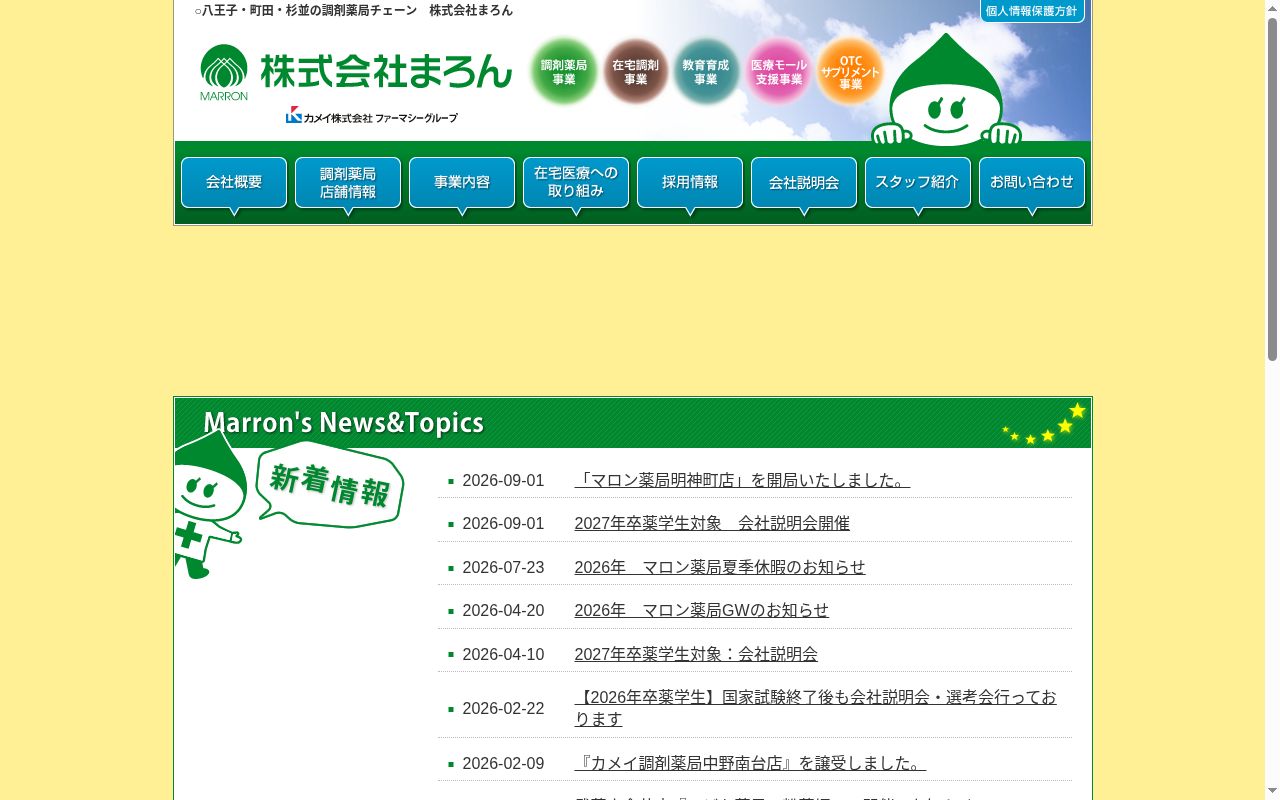This screenshot has width=1280, height=800.
Task: Click the date 2026-04-20
Action: [503, 610]
